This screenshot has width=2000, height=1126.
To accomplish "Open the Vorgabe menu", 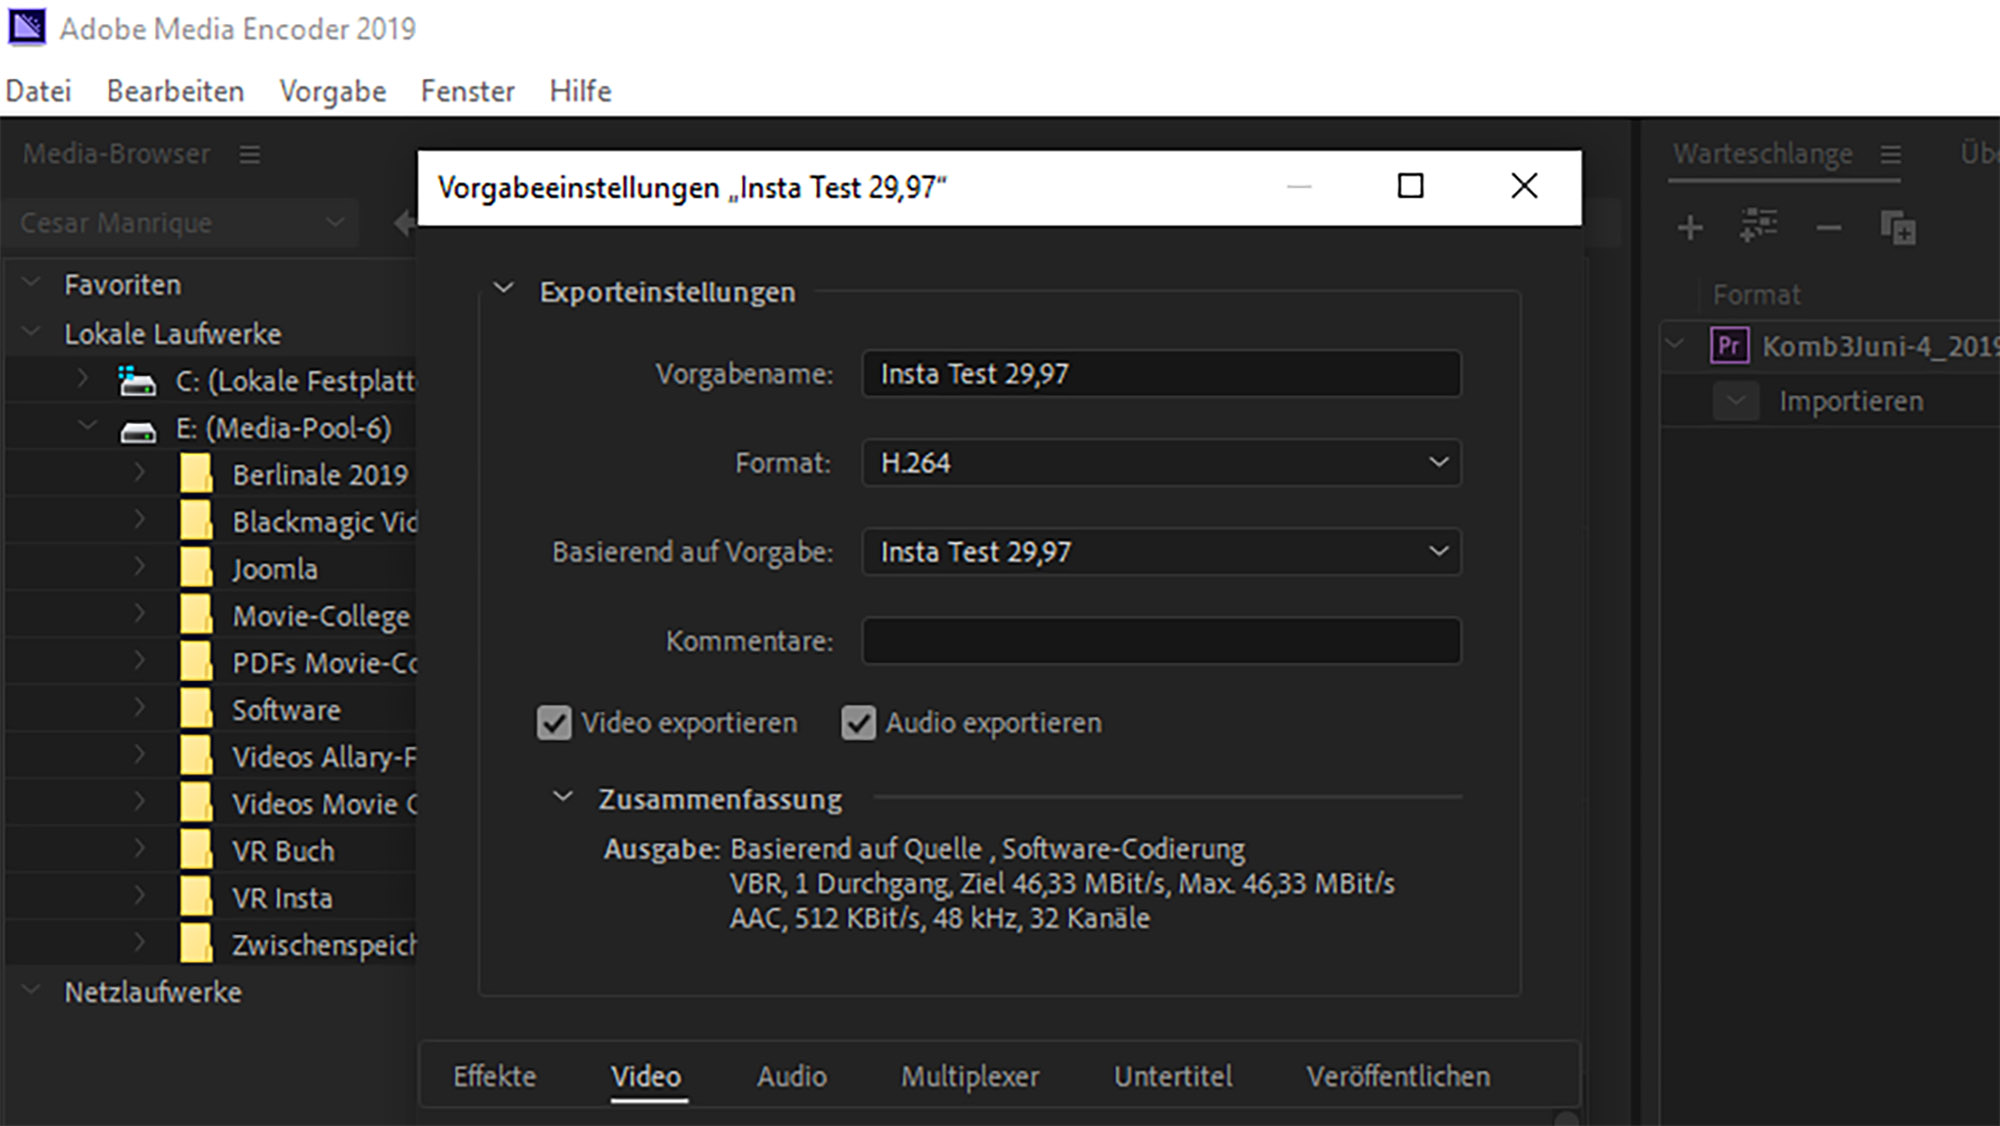I will (332, 91).
